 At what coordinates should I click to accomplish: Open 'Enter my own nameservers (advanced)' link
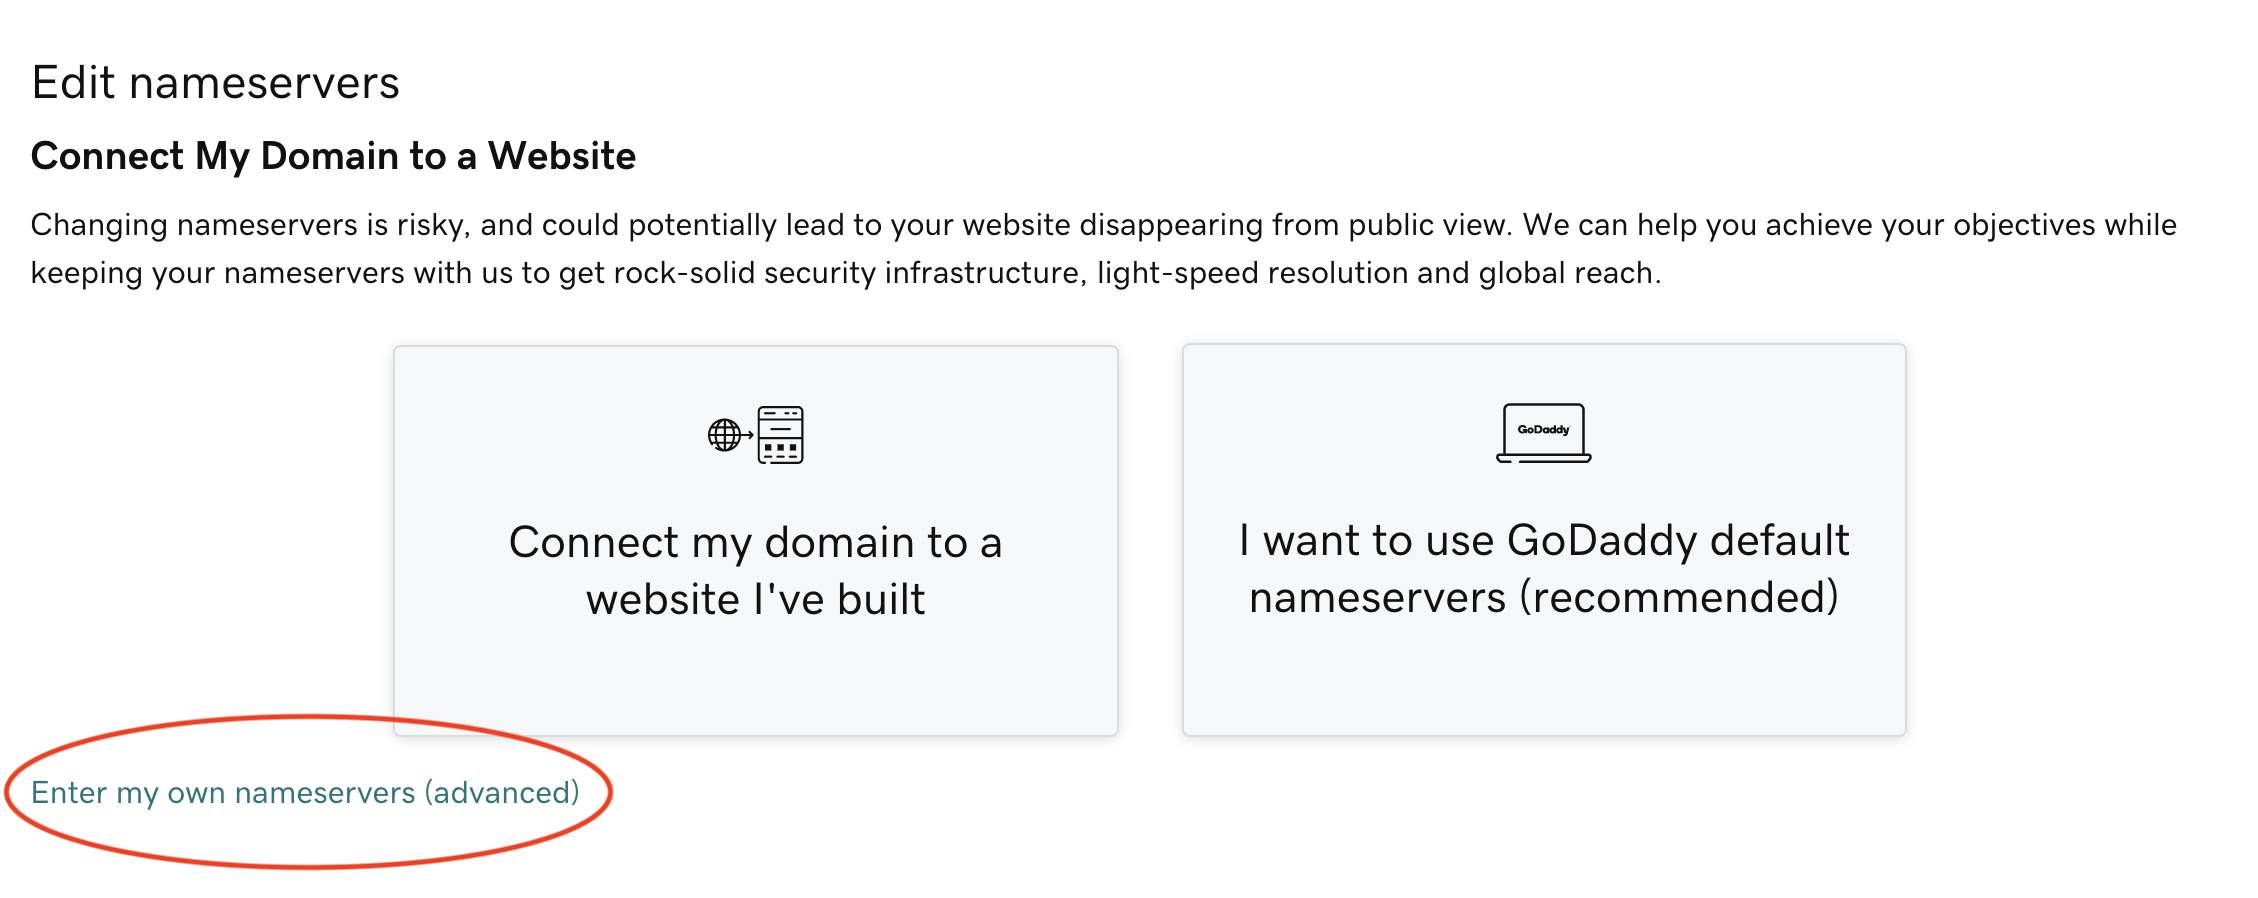[305, 792]
